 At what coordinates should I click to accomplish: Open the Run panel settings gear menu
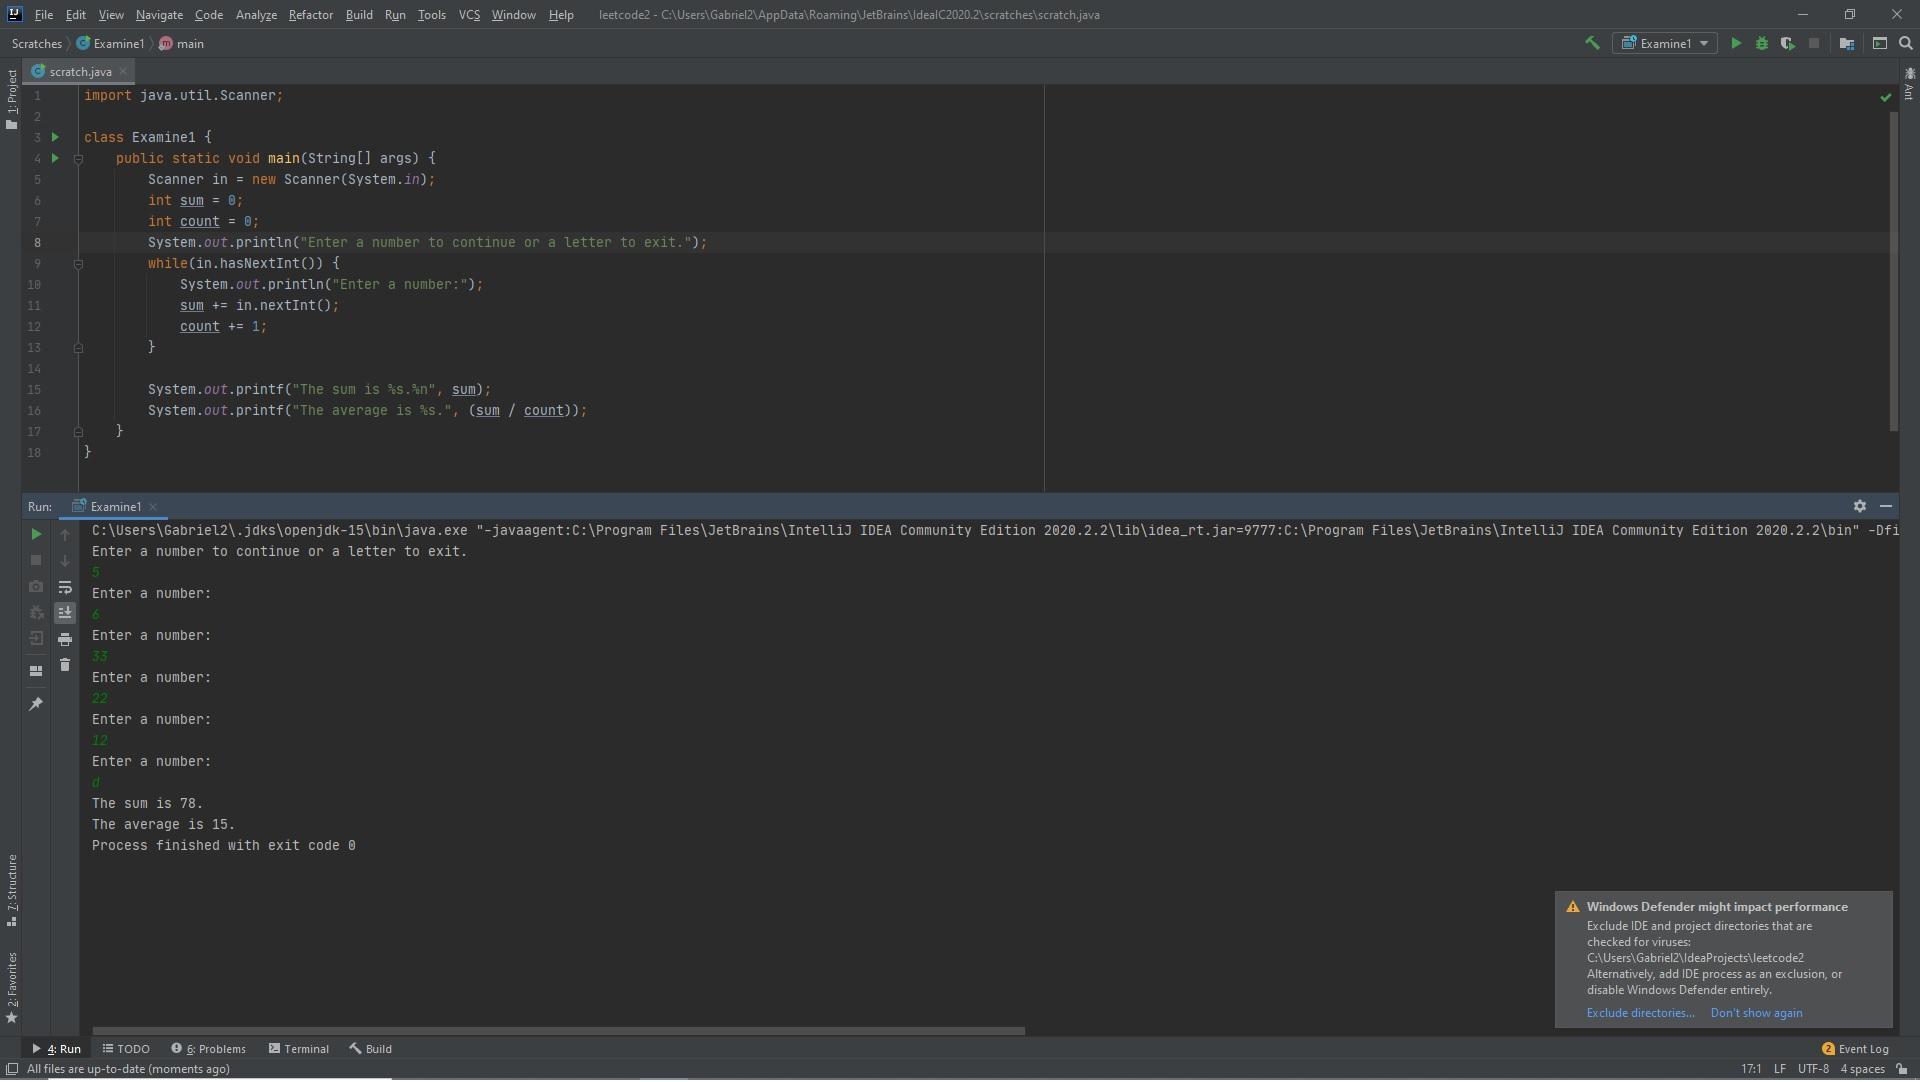1860,507
